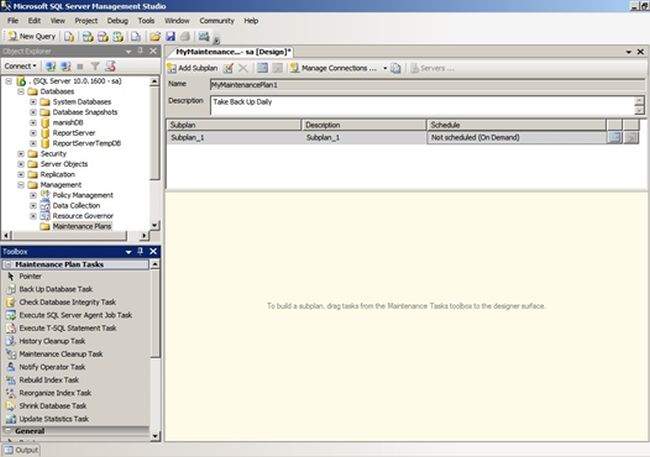Screen dimensions: 650x457
Task: Select the Data Collection node
Action: (76, 206)
